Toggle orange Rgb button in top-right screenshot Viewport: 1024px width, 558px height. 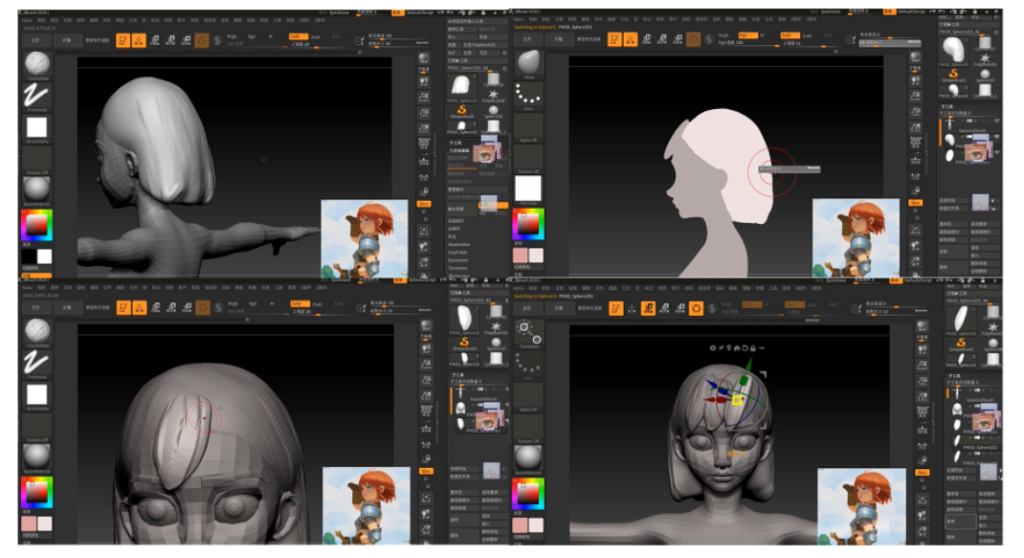click(747, 35)
